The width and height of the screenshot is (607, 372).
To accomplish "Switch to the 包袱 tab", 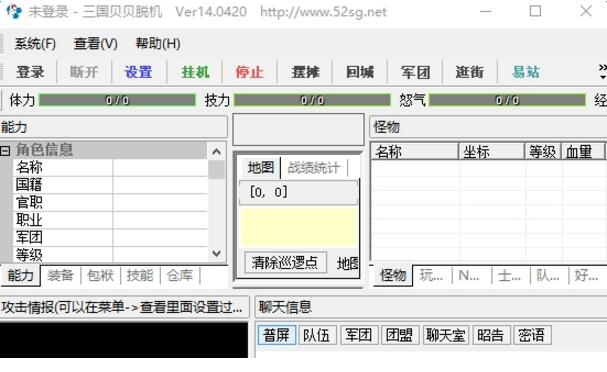I will (x=100, y=276).
